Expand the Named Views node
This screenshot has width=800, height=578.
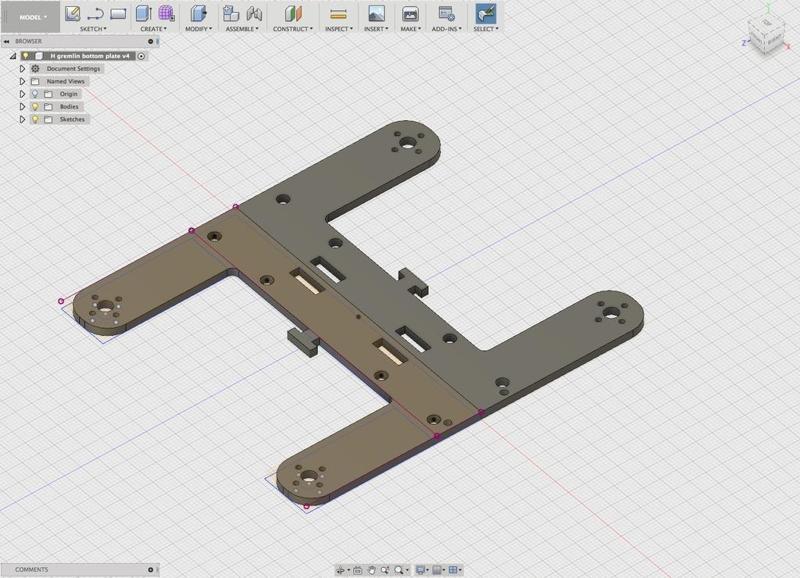22,81
